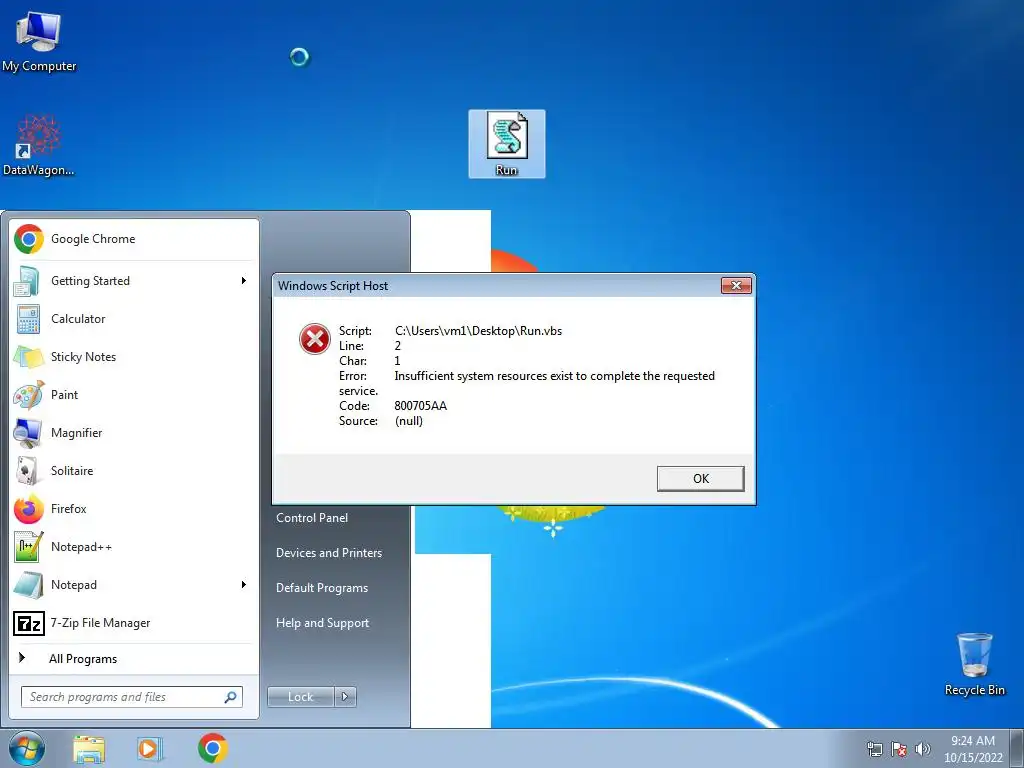Image resolution: width=1024 pixels, height=768 pixels.
Task: Click OK in Windows Script Host dialog
Action: click(700, 479)
